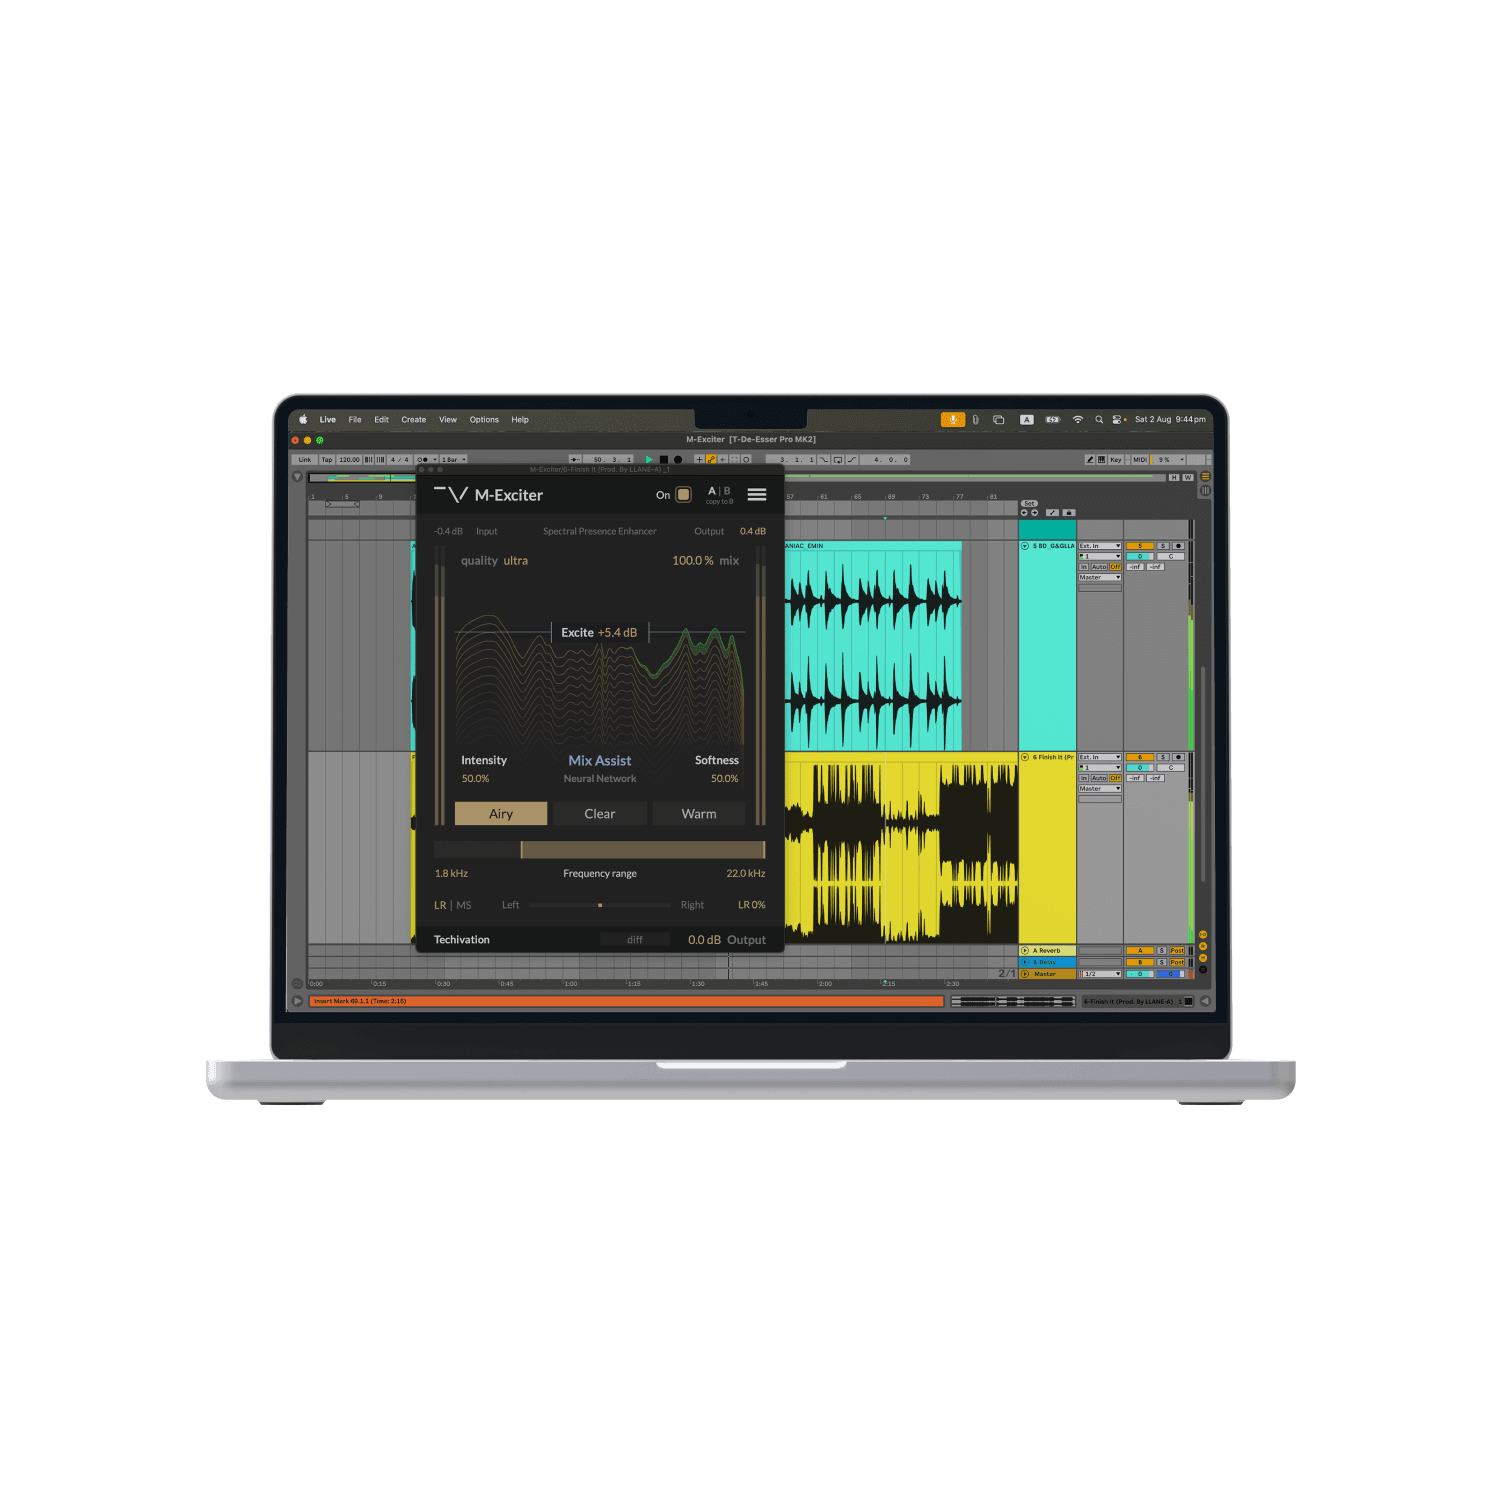Solo the 5 BD_G&GLLA track

coord(1163,546)
